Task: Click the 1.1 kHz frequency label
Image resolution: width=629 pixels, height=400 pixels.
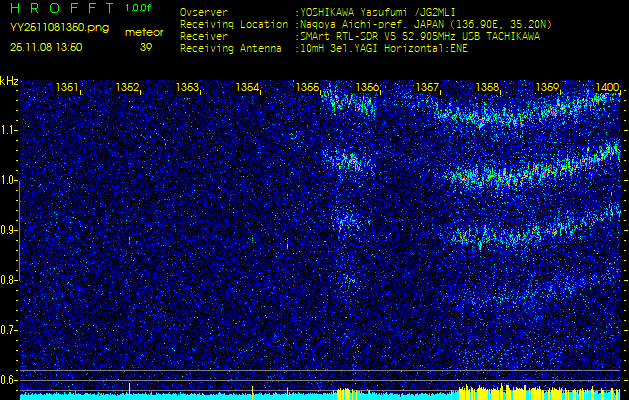Action: pos(9,130)
